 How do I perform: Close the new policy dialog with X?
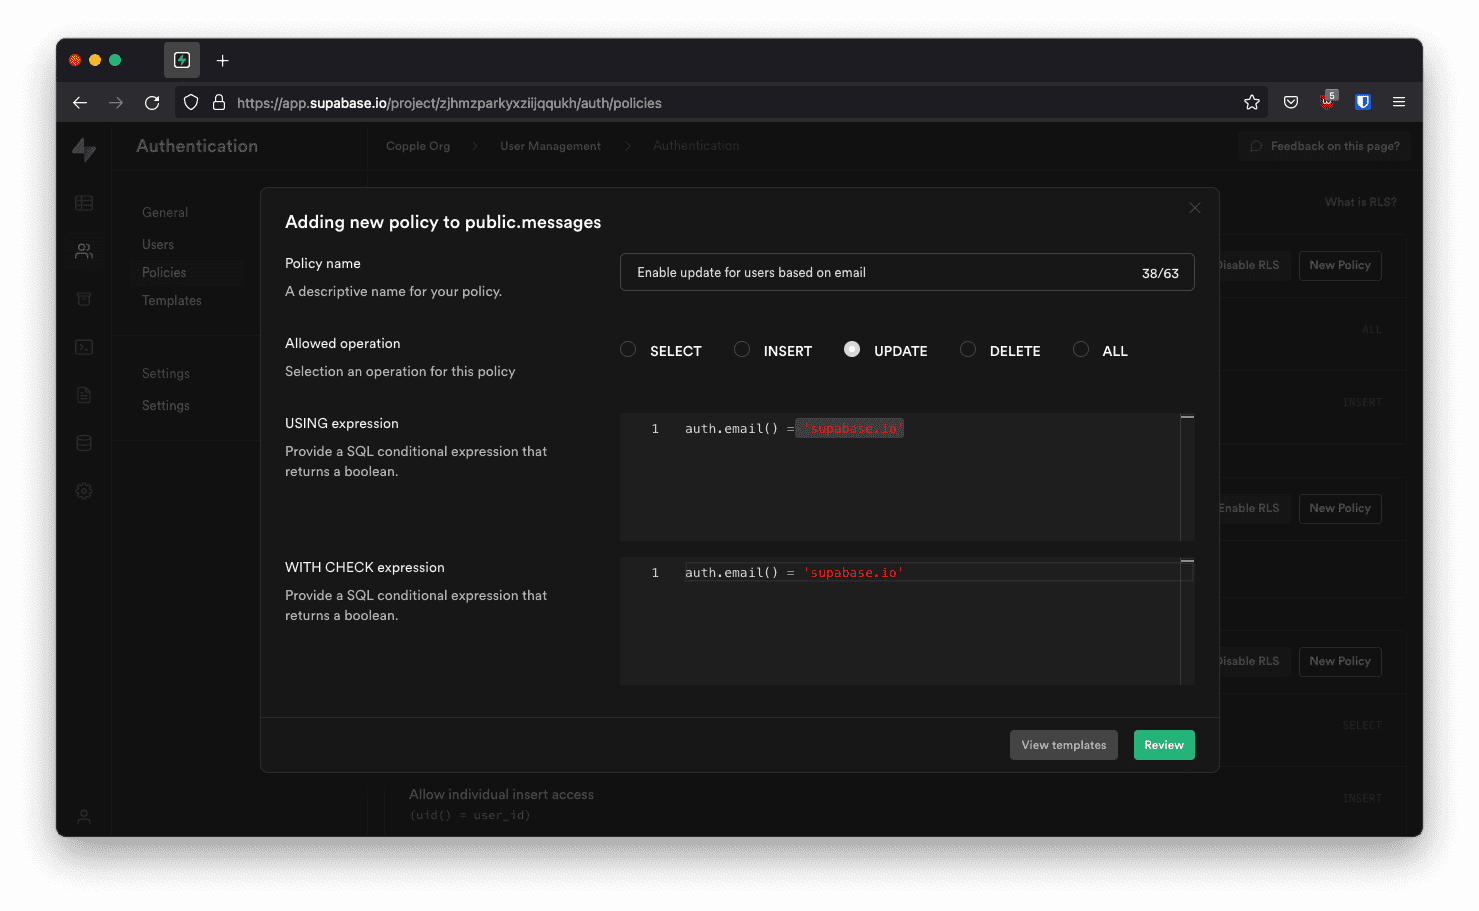pyautogui.click(x=1195, y=208)
